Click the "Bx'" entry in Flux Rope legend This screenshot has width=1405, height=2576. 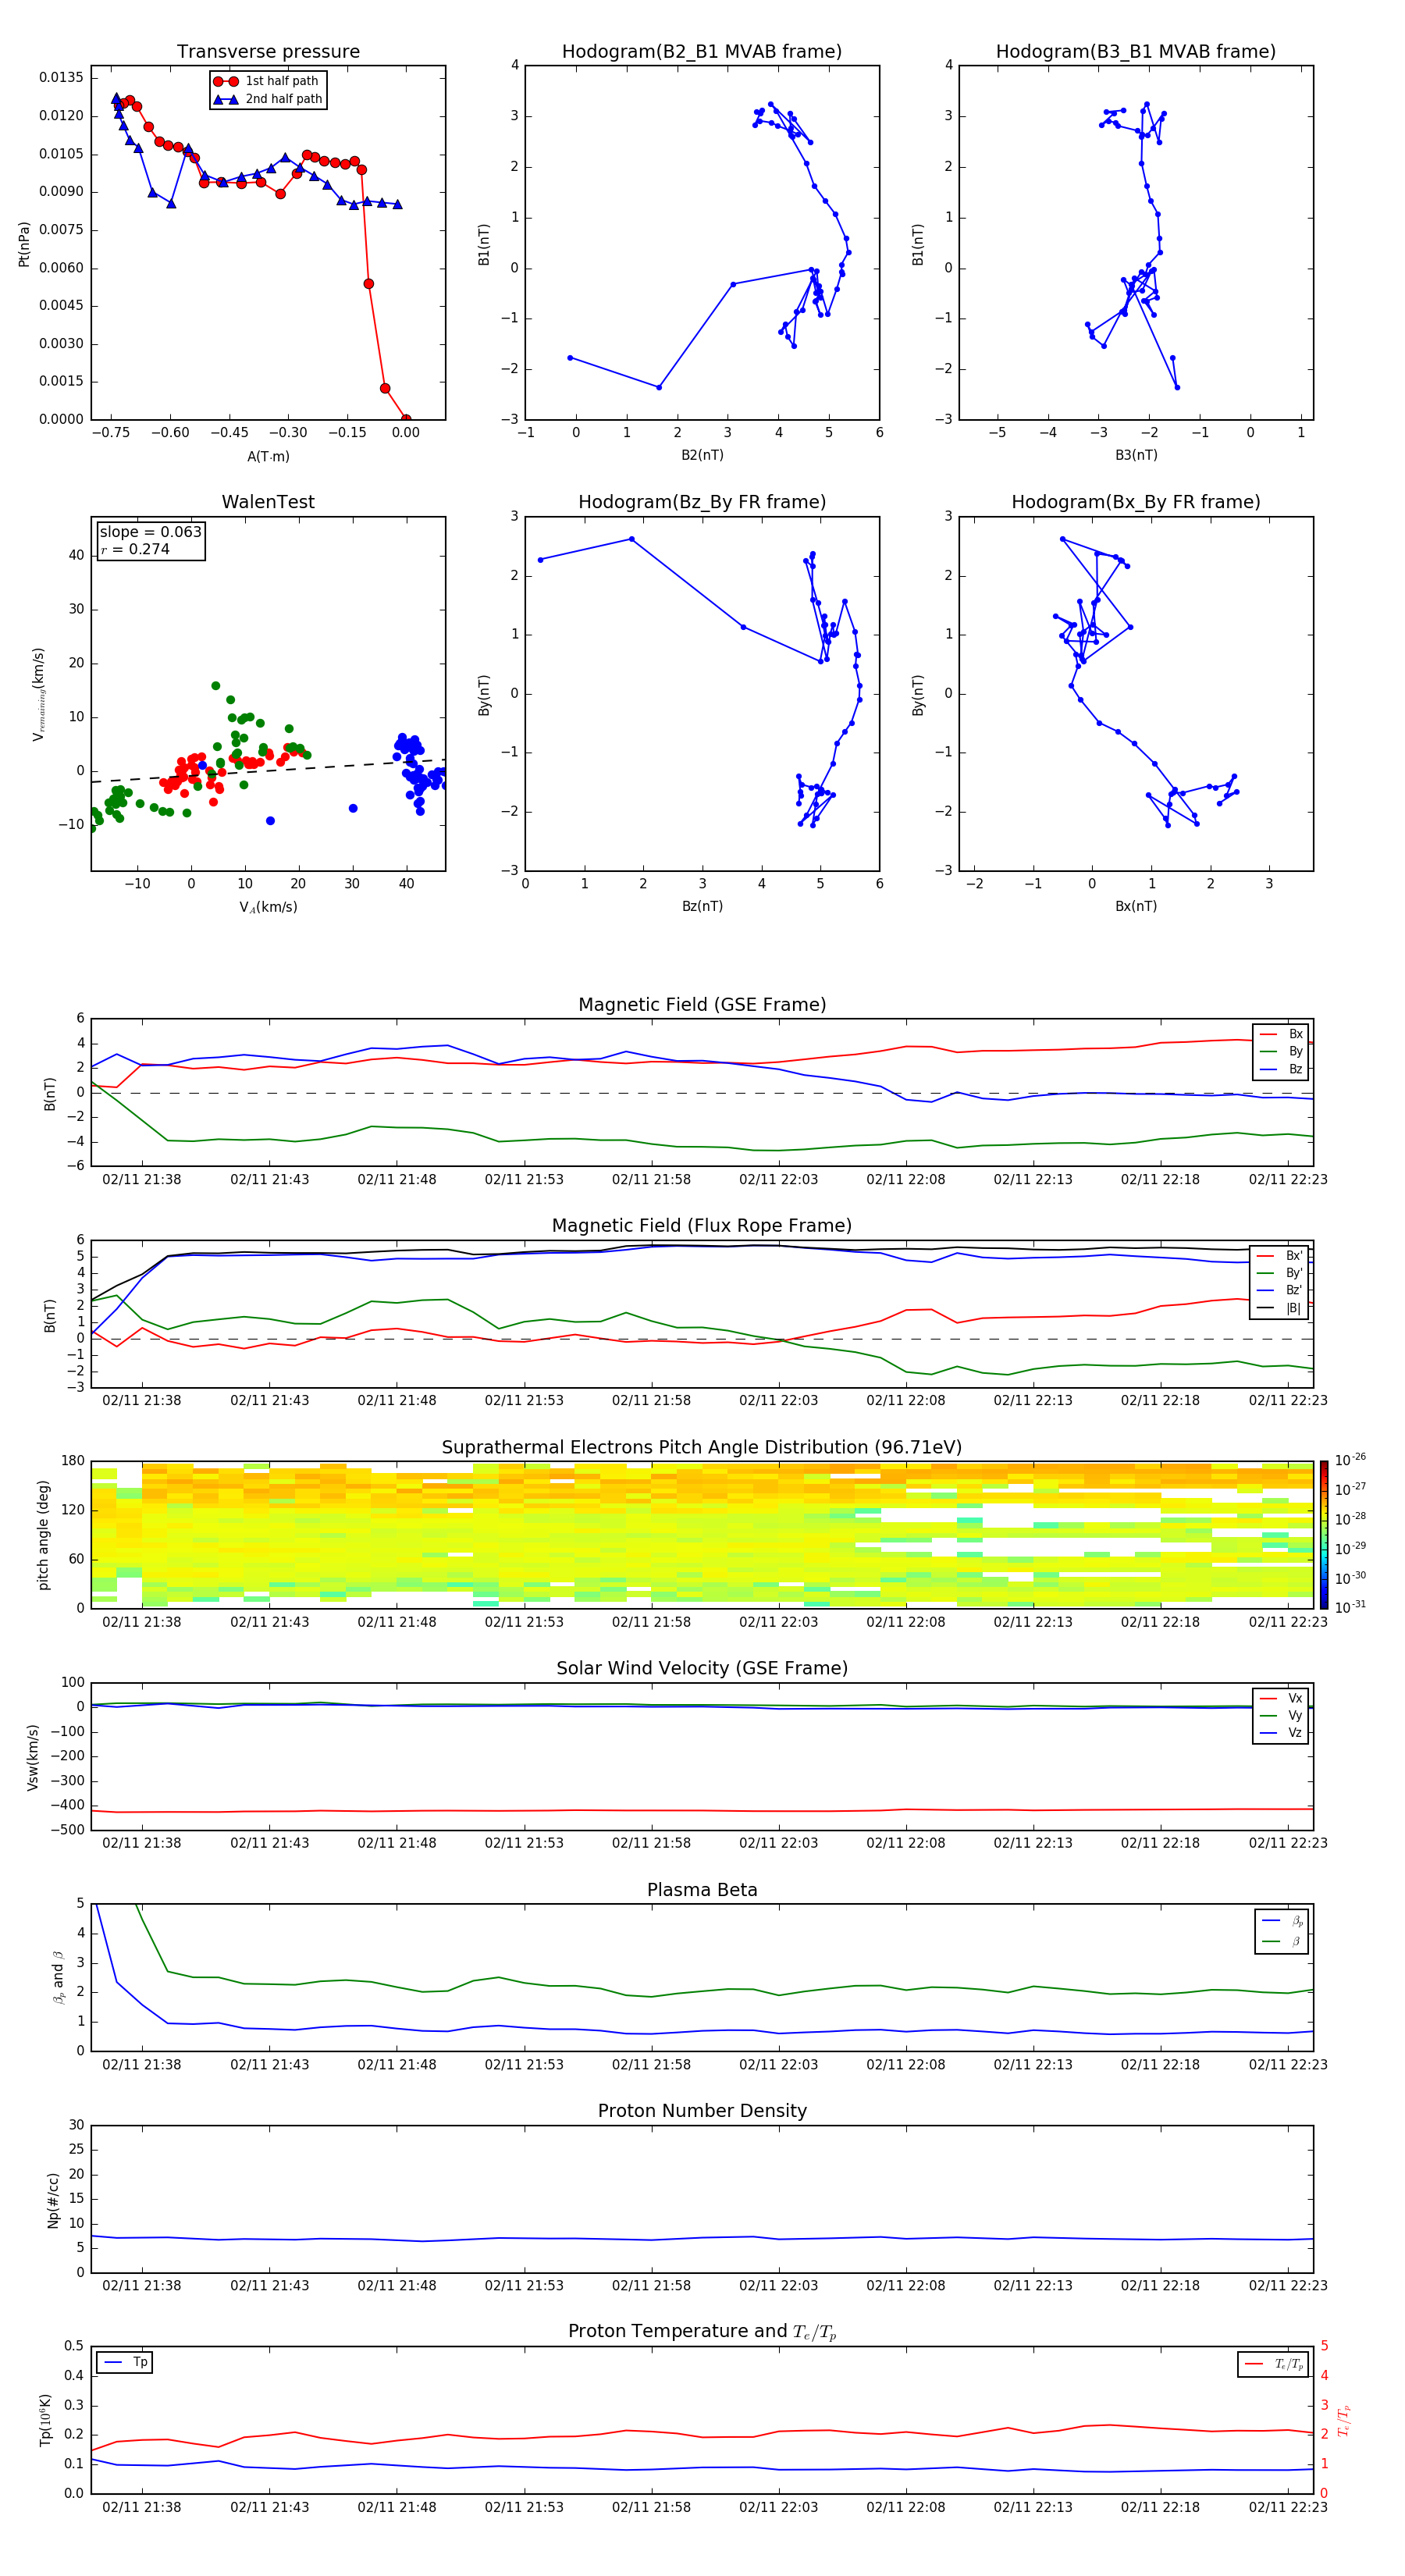click(x=1280, y=1256)
